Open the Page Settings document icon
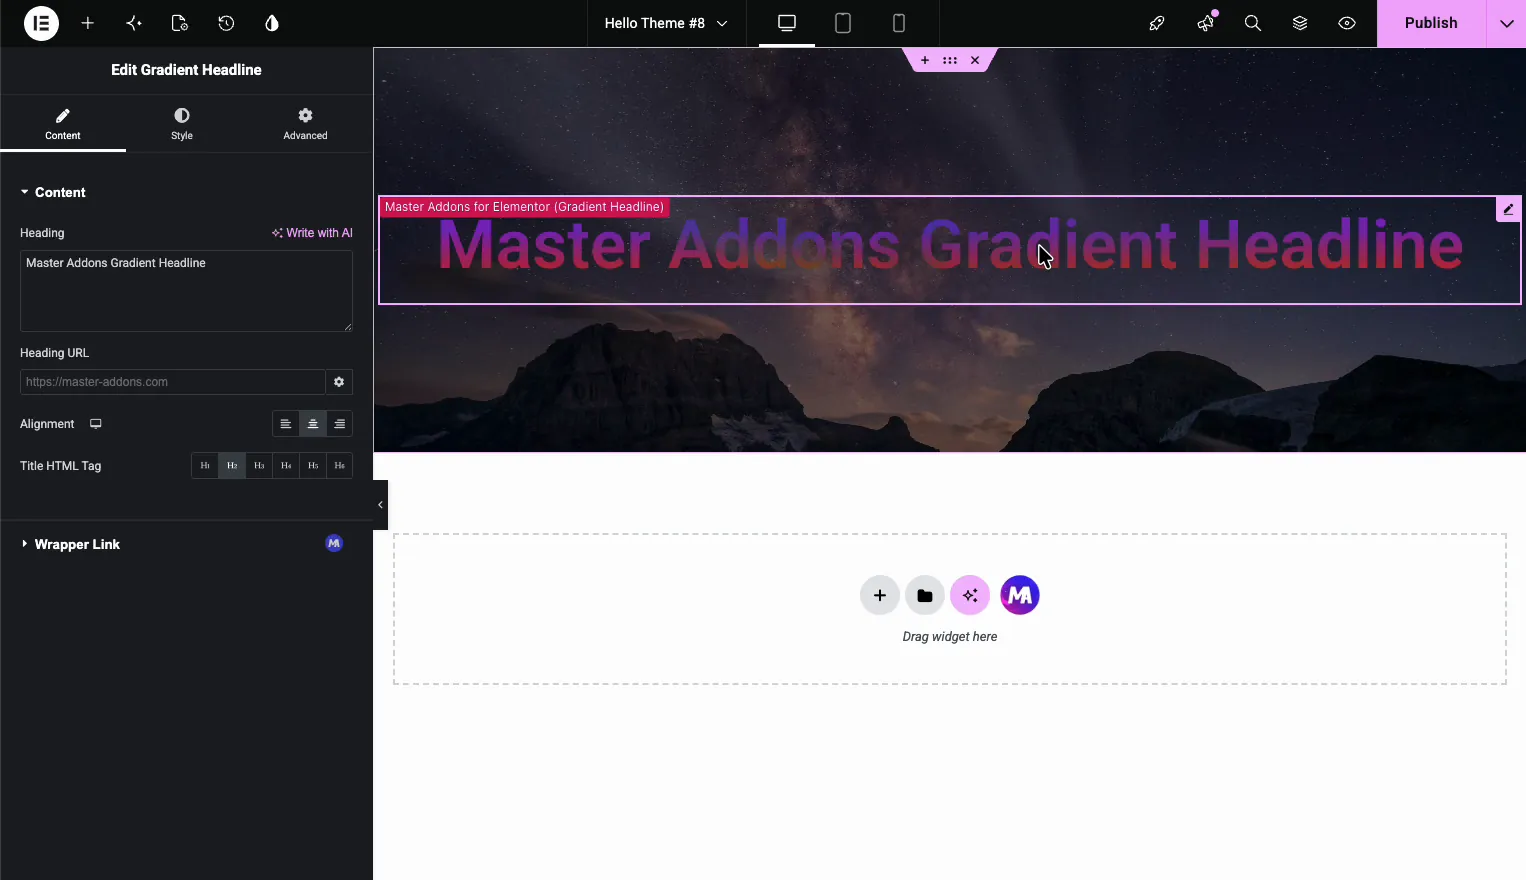Image resolution: width=1526 pixels, height=880 pixels. [x=180, y=23]
